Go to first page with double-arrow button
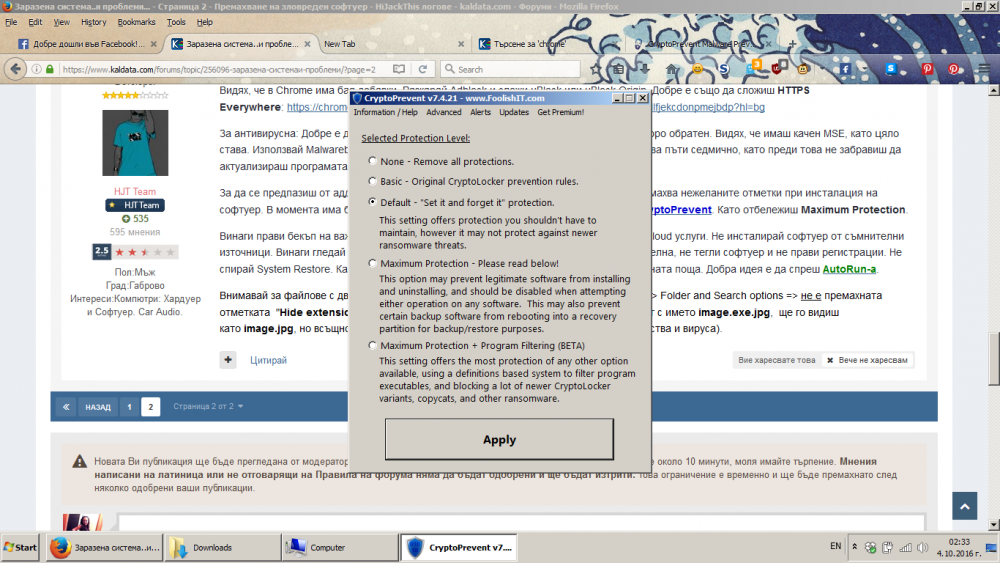This screenshot has height=563, width=1000. pyautogui.click(x=66, y=406)
